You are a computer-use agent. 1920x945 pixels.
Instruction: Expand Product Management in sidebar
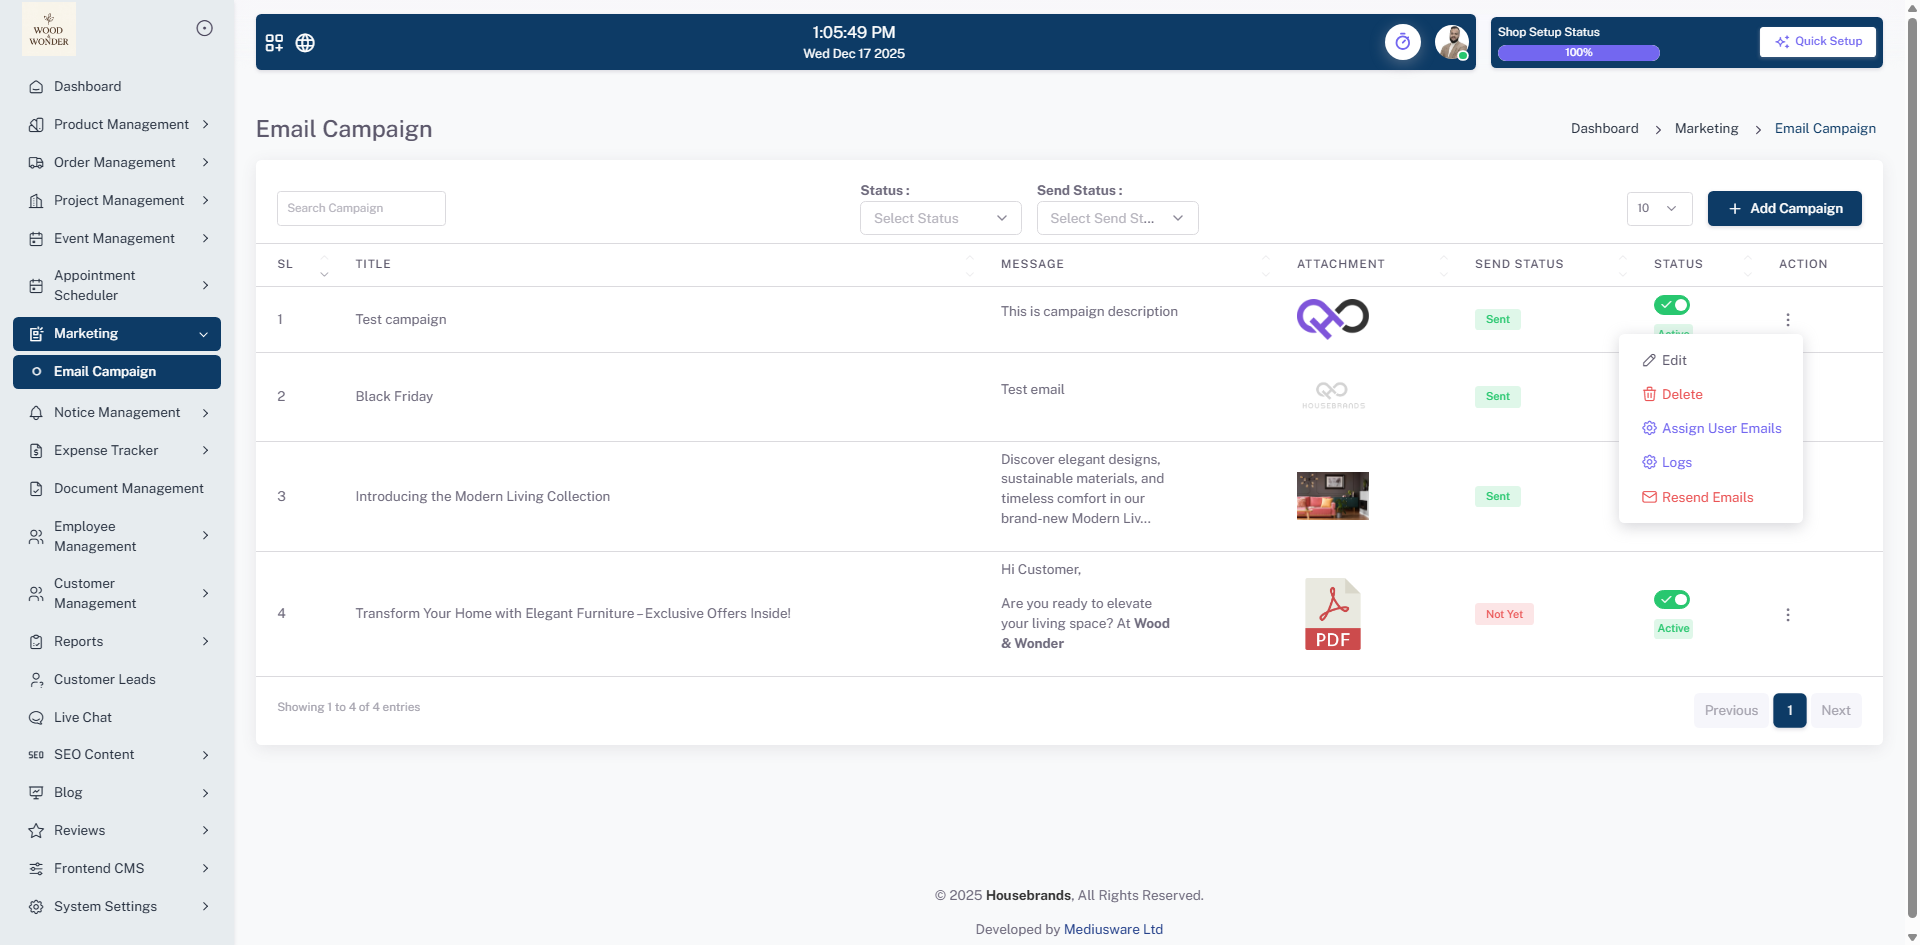pyautogui.click(x=120, y=125)
